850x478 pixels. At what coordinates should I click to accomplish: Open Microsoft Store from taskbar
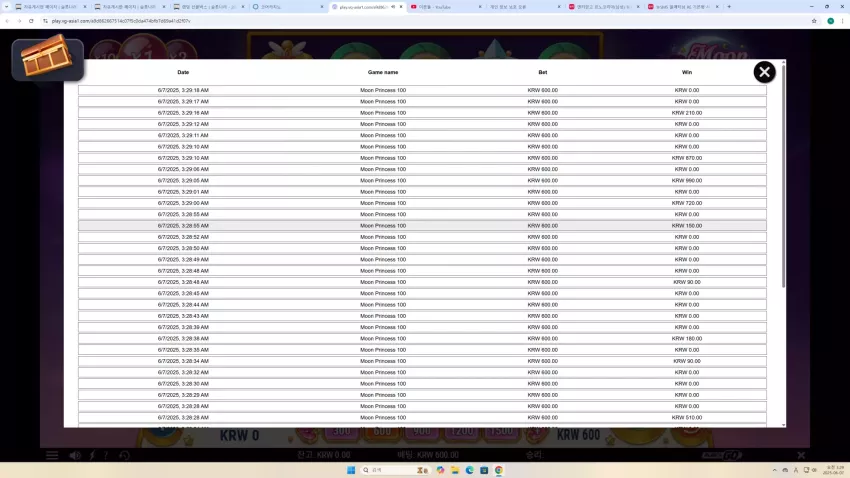[484, 470]
